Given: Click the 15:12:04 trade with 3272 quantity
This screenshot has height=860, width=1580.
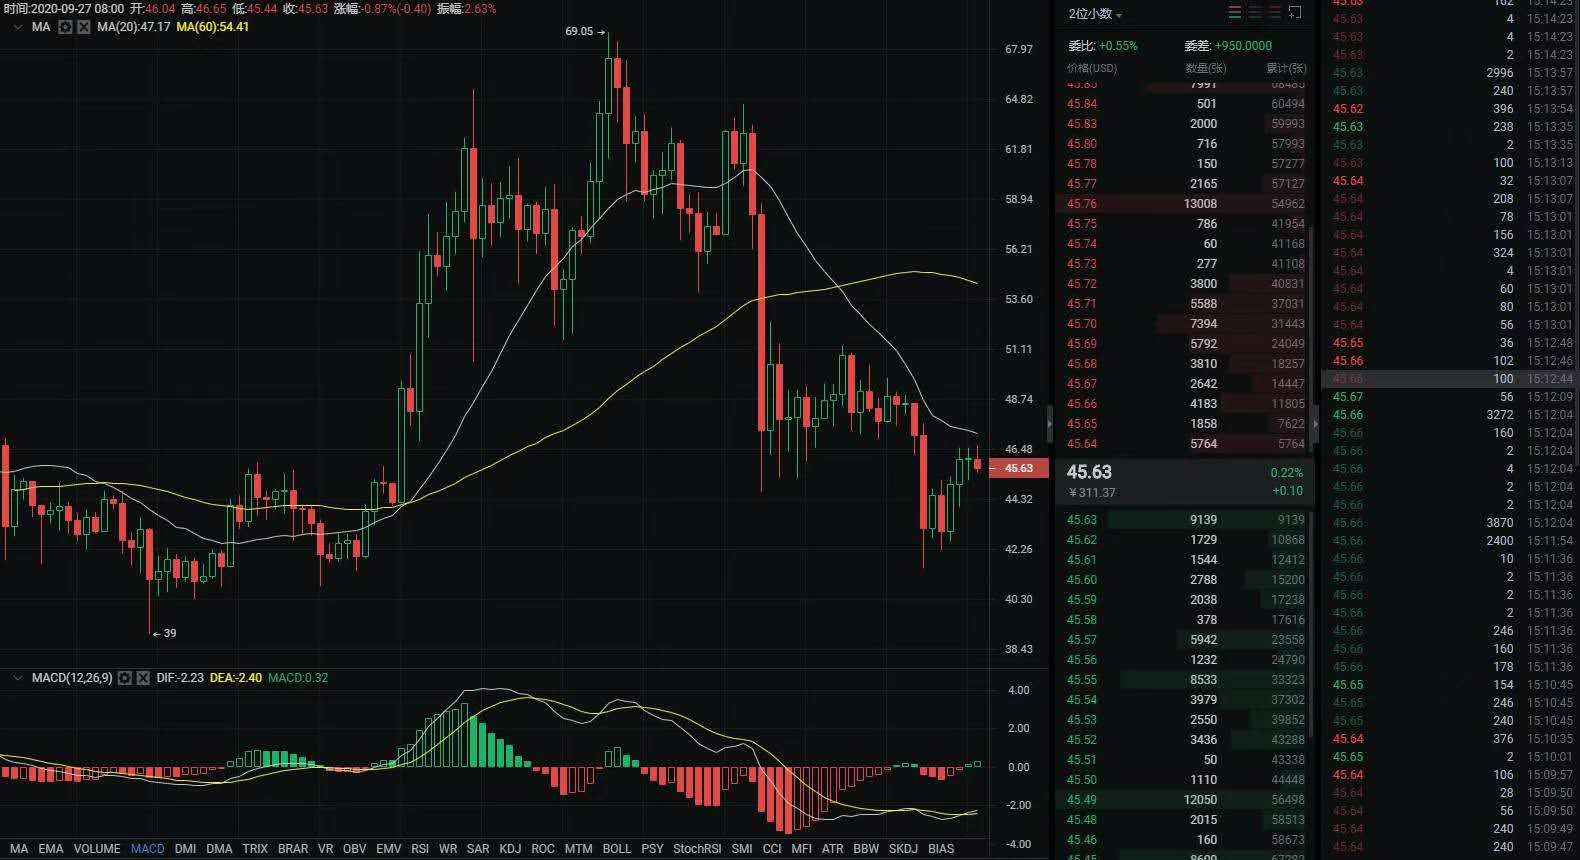Looking at the screenshot, I should click(1450, 415).
